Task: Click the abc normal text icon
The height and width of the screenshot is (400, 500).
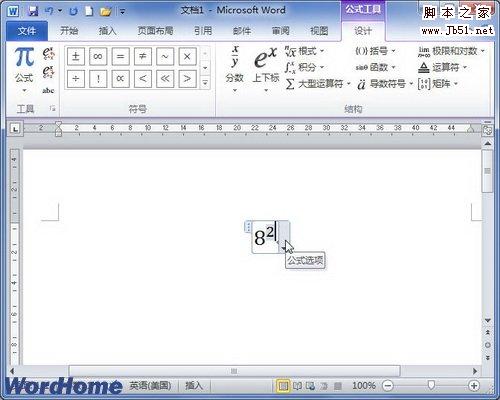Action: [x=48, y=90]
